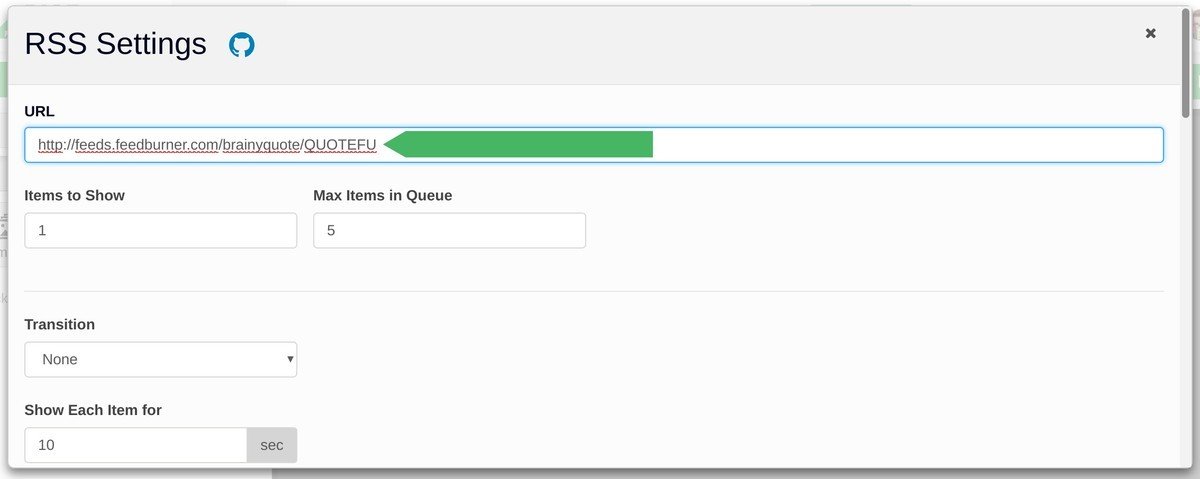Image resolution: width=1200 pixels, height=479 pixels.
Task: Select the Max Items in Queue label
Action: (382, 195)
